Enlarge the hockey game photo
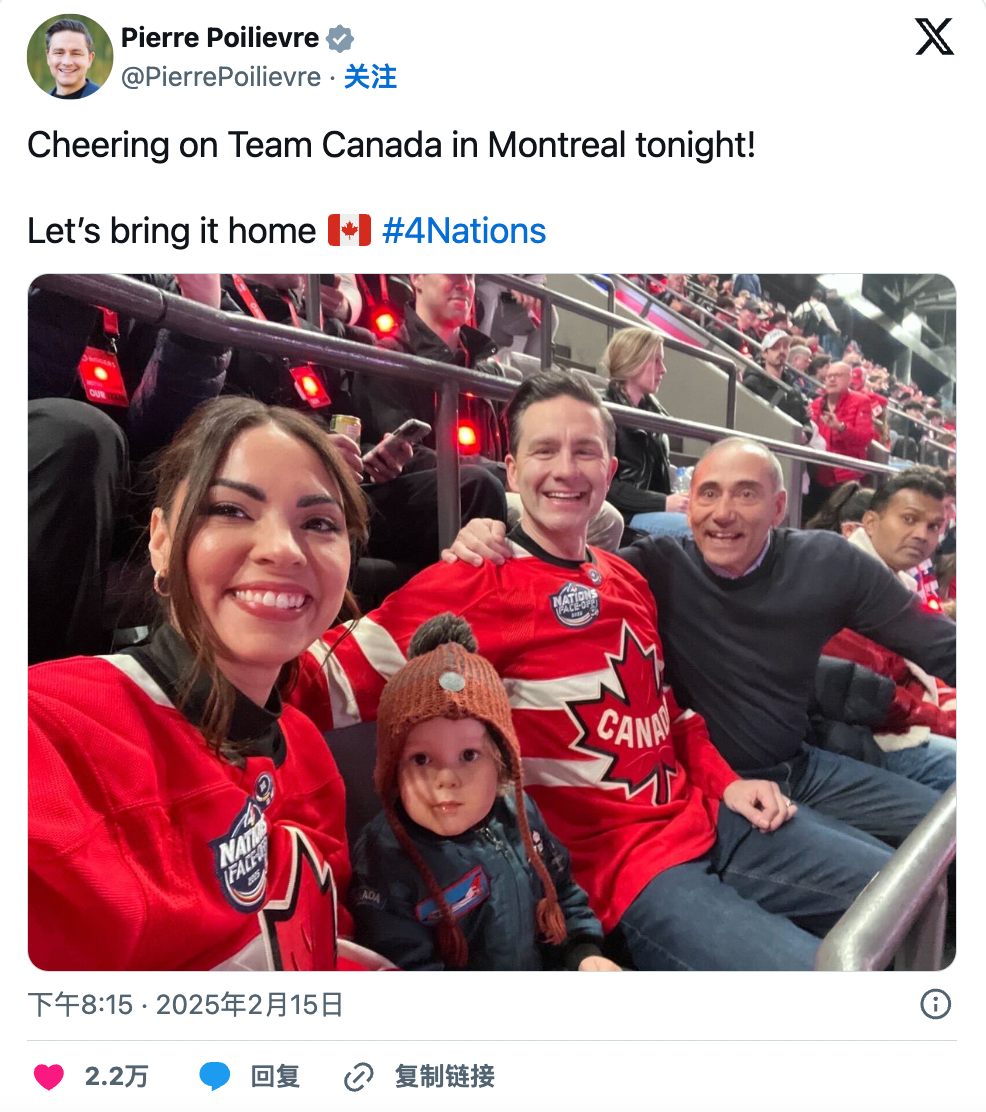 point(492,622)
